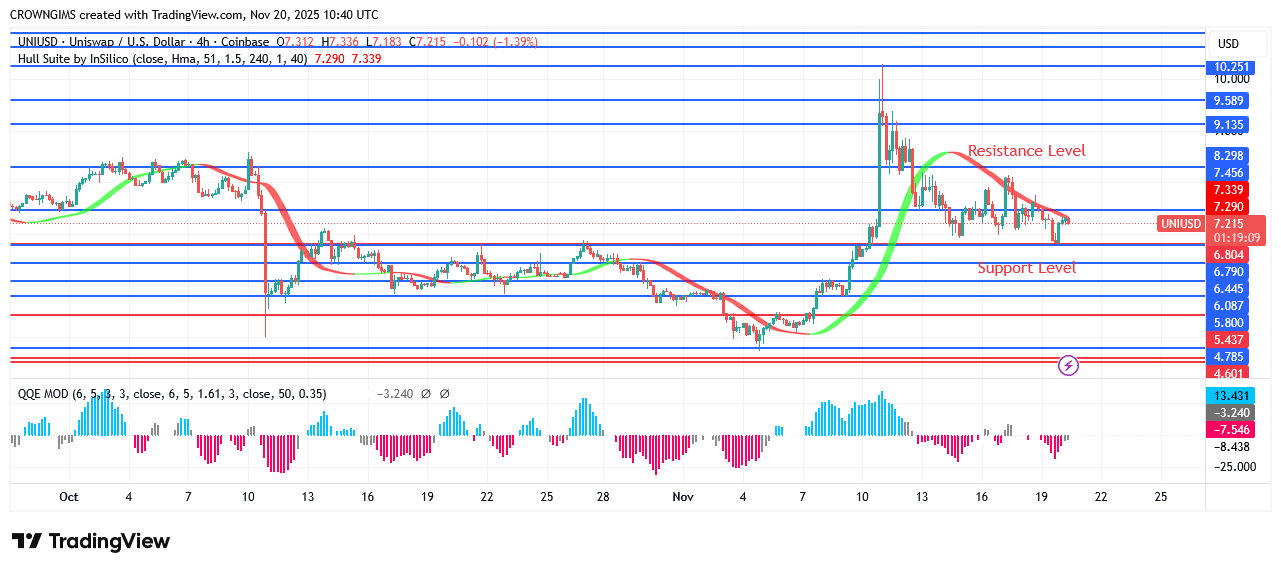Click the 9.589 horizontal level label
Image resolution: width=1281 pixels, height=571 pixels.
click(x=1229, y=101)
